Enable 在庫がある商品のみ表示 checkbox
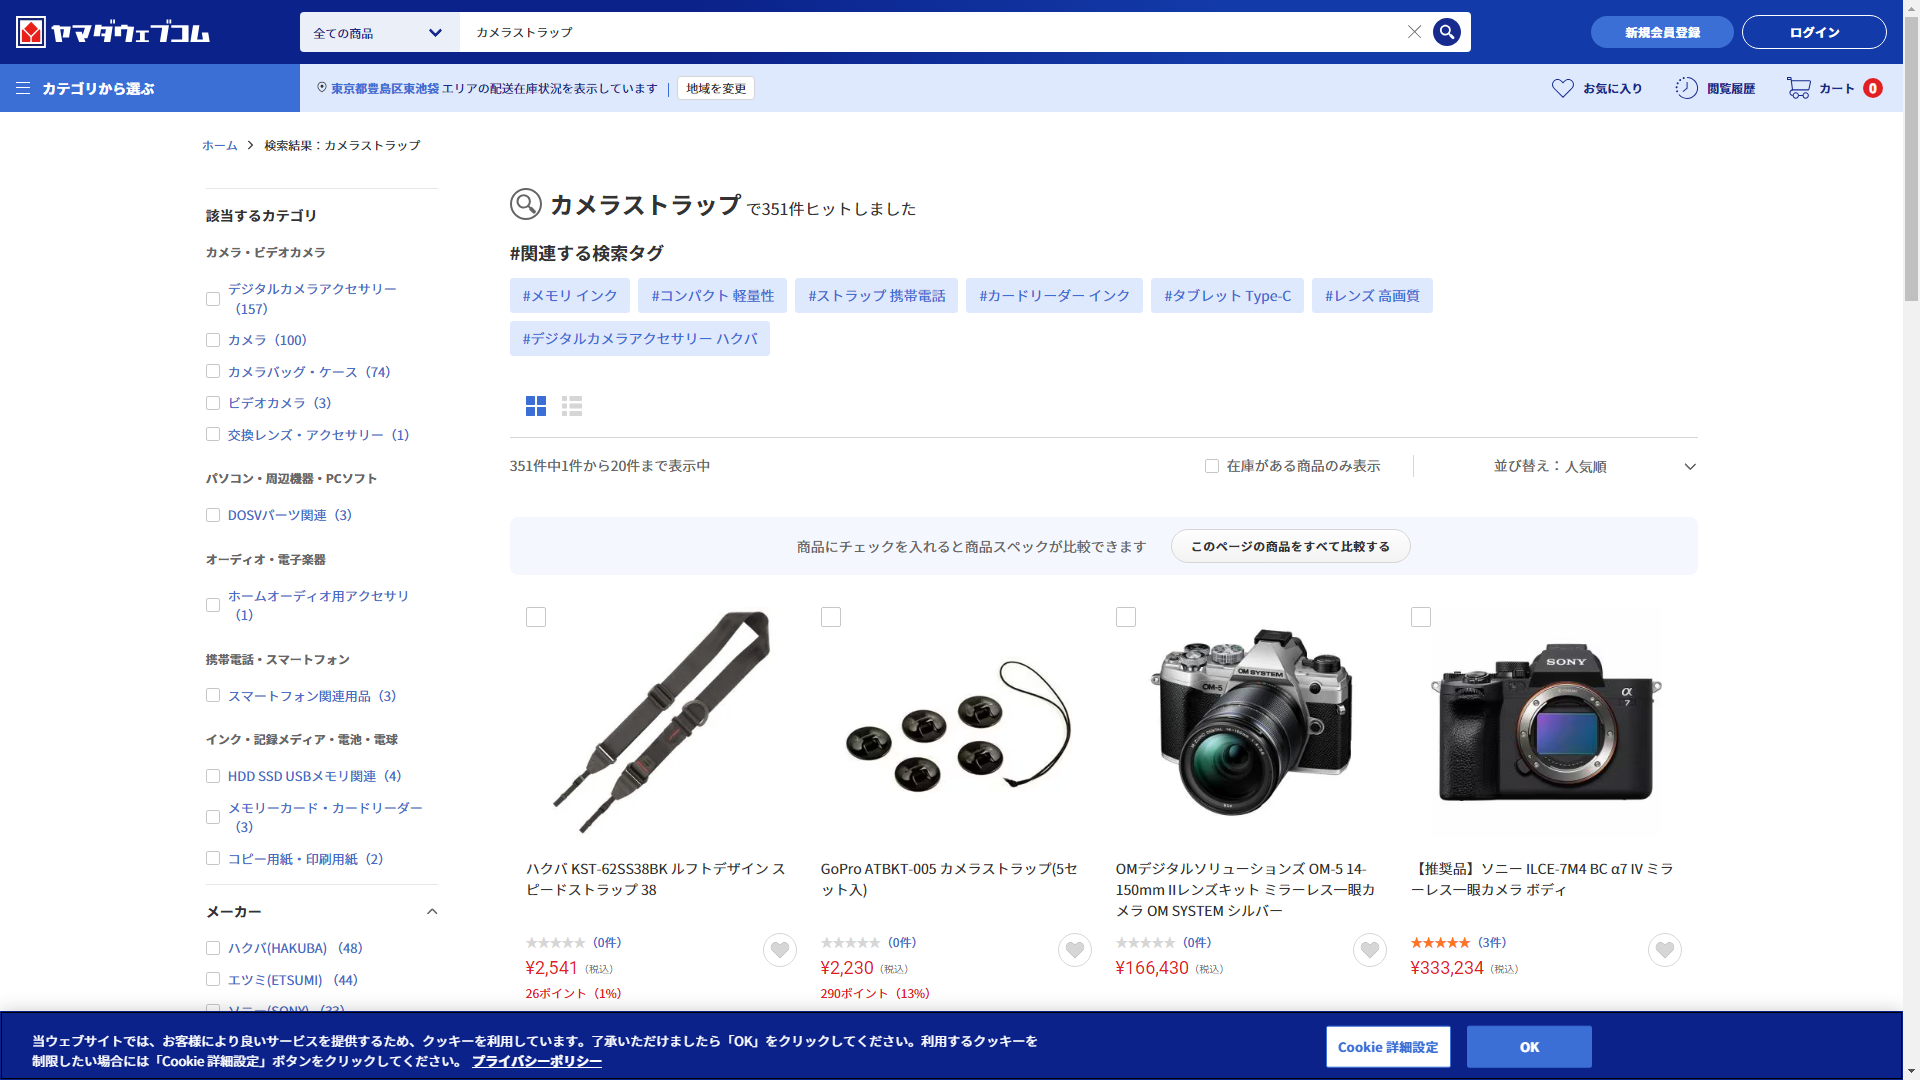Image resolution: width=1920 pixels, height=1080 pixels. [1212, 466]
